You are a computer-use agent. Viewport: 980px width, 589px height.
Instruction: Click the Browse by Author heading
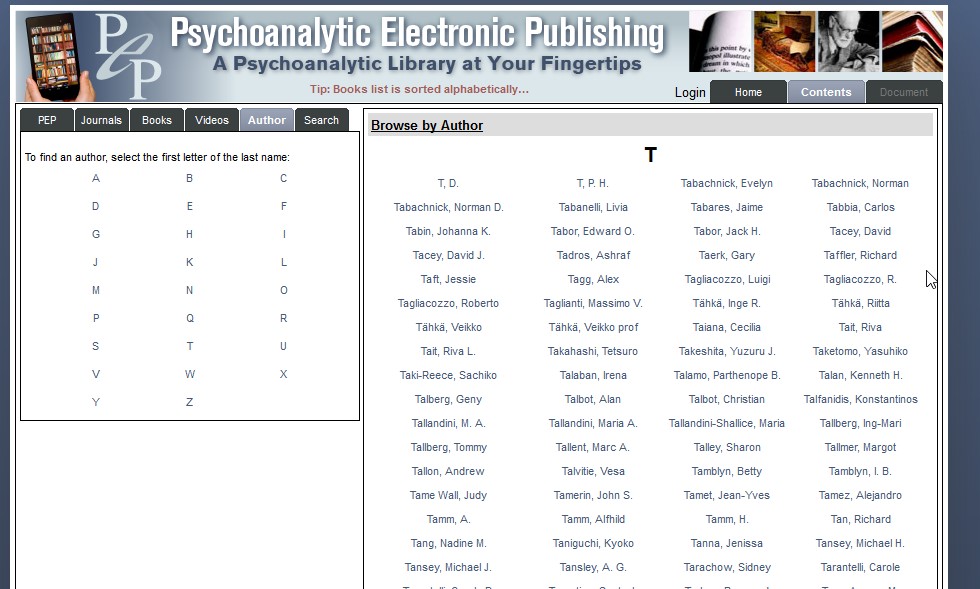pyautogui.click(x=427, y=125)
